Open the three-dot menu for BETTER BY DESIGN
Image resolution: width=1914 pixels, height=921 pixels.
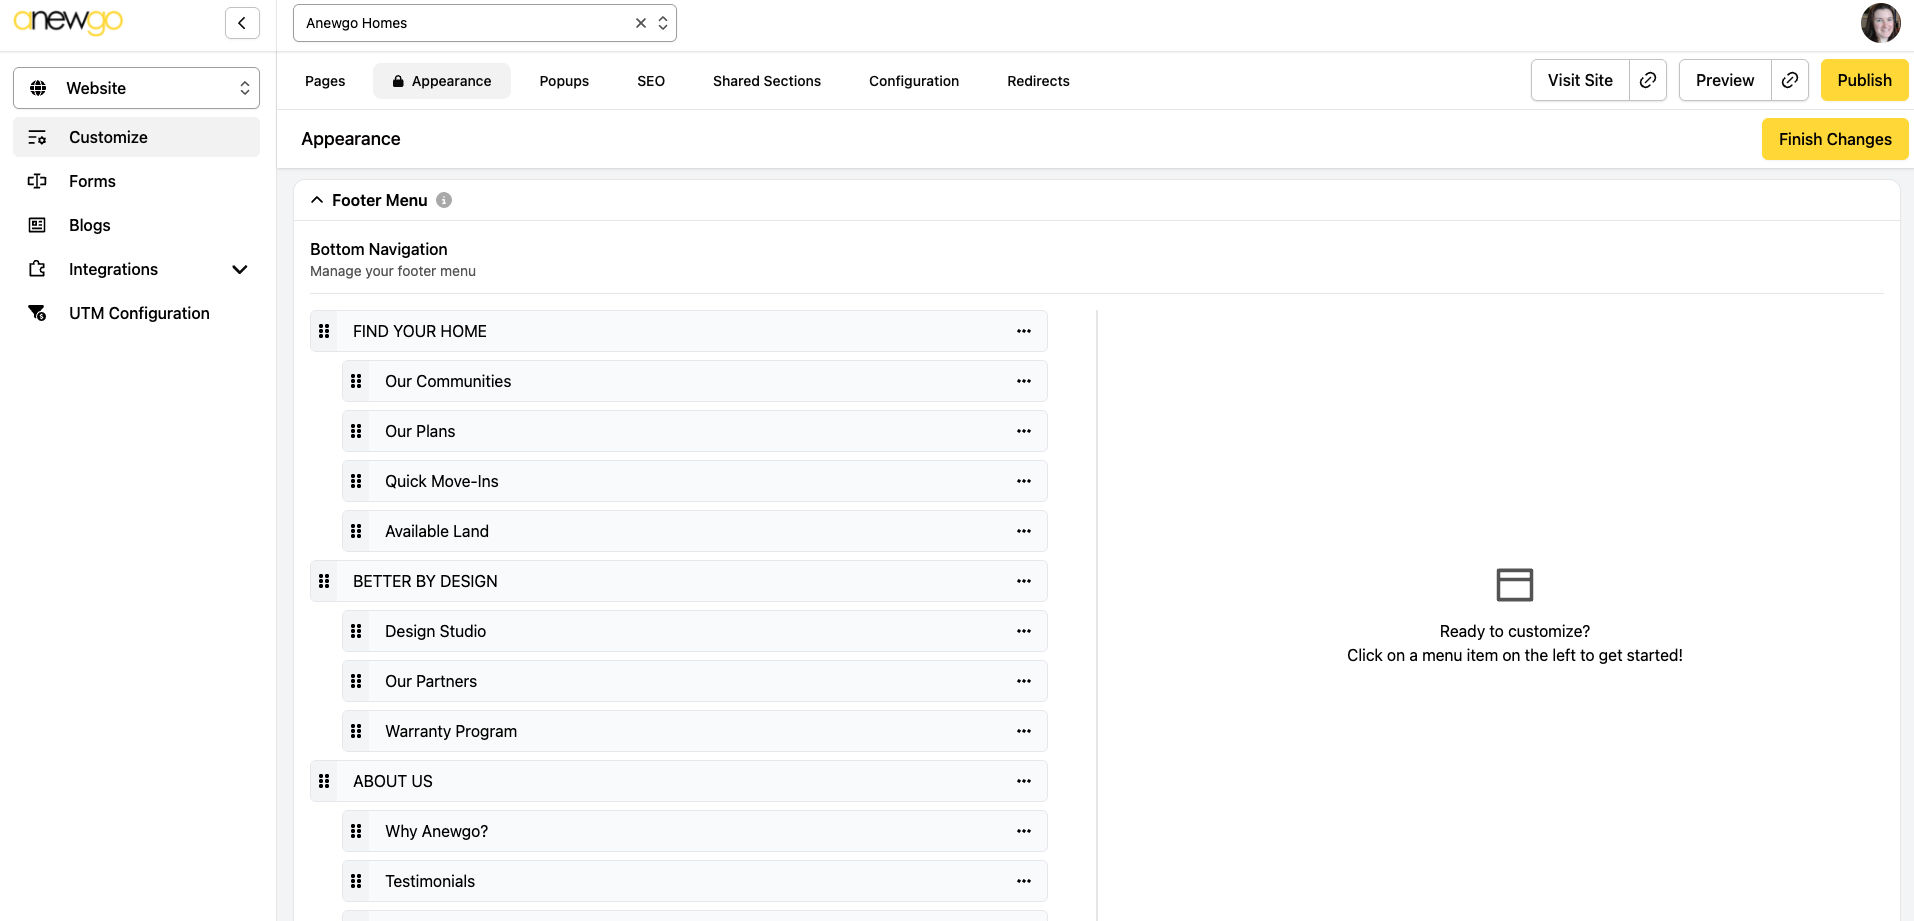(x=1023, y=581)
